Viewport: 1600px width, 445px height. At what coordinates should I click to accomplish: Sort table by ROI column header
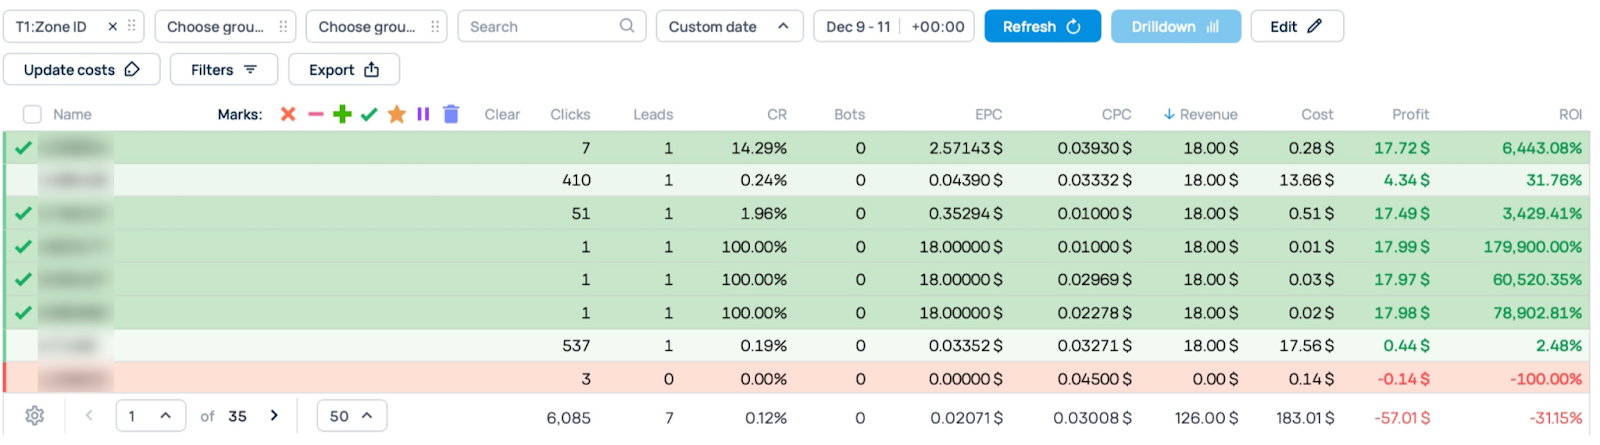1569,114
